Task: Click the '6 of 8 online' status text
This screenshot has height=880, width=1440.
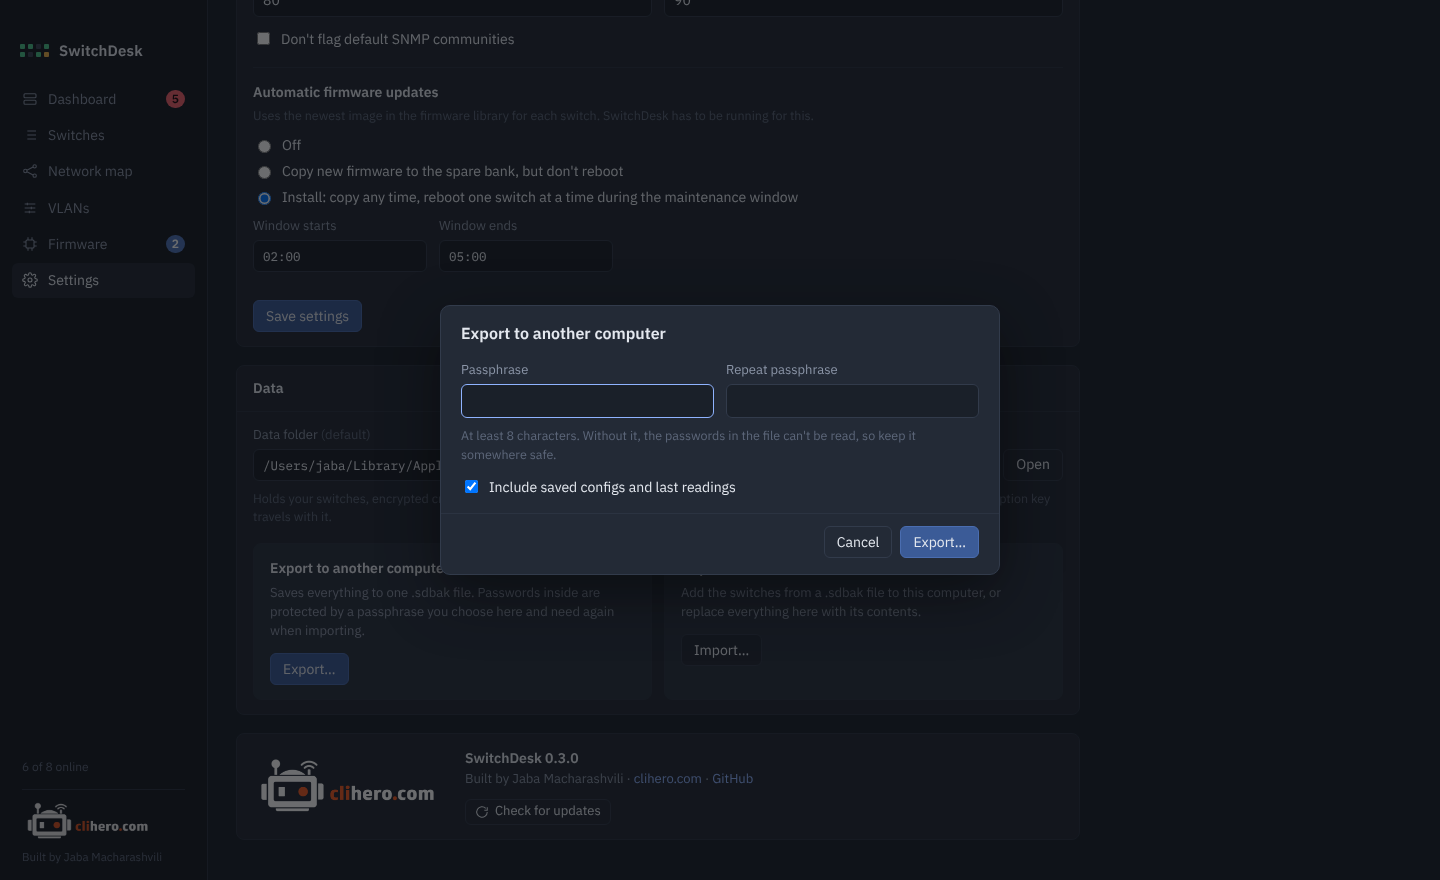Action: pos(55,767)
